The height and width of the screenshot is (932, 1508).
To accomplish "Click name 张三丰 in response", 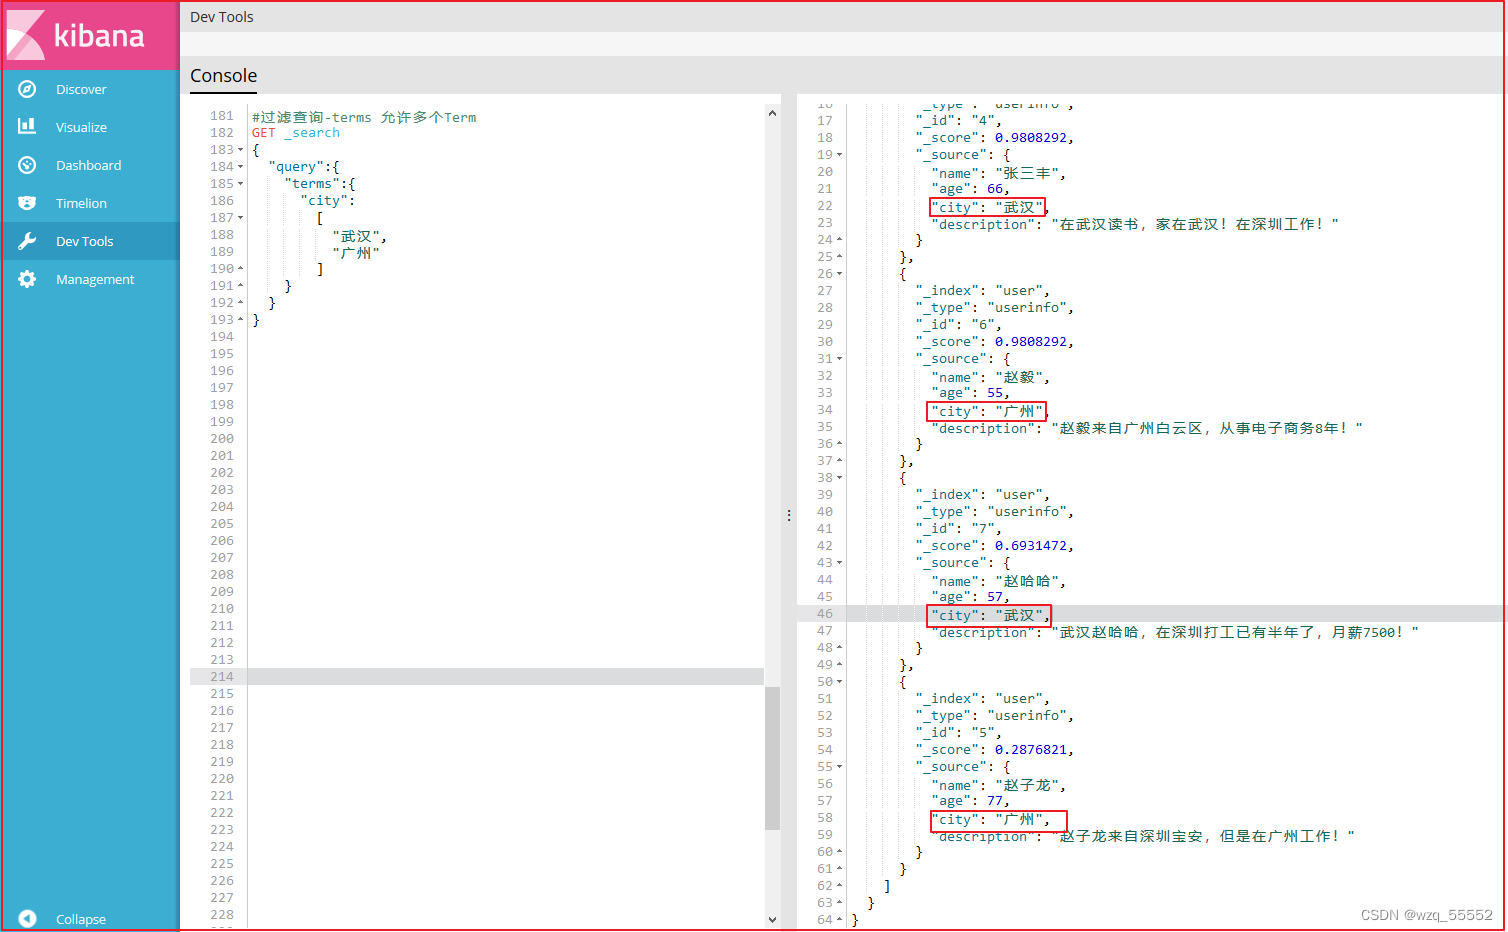I will tap(1027, 173).
